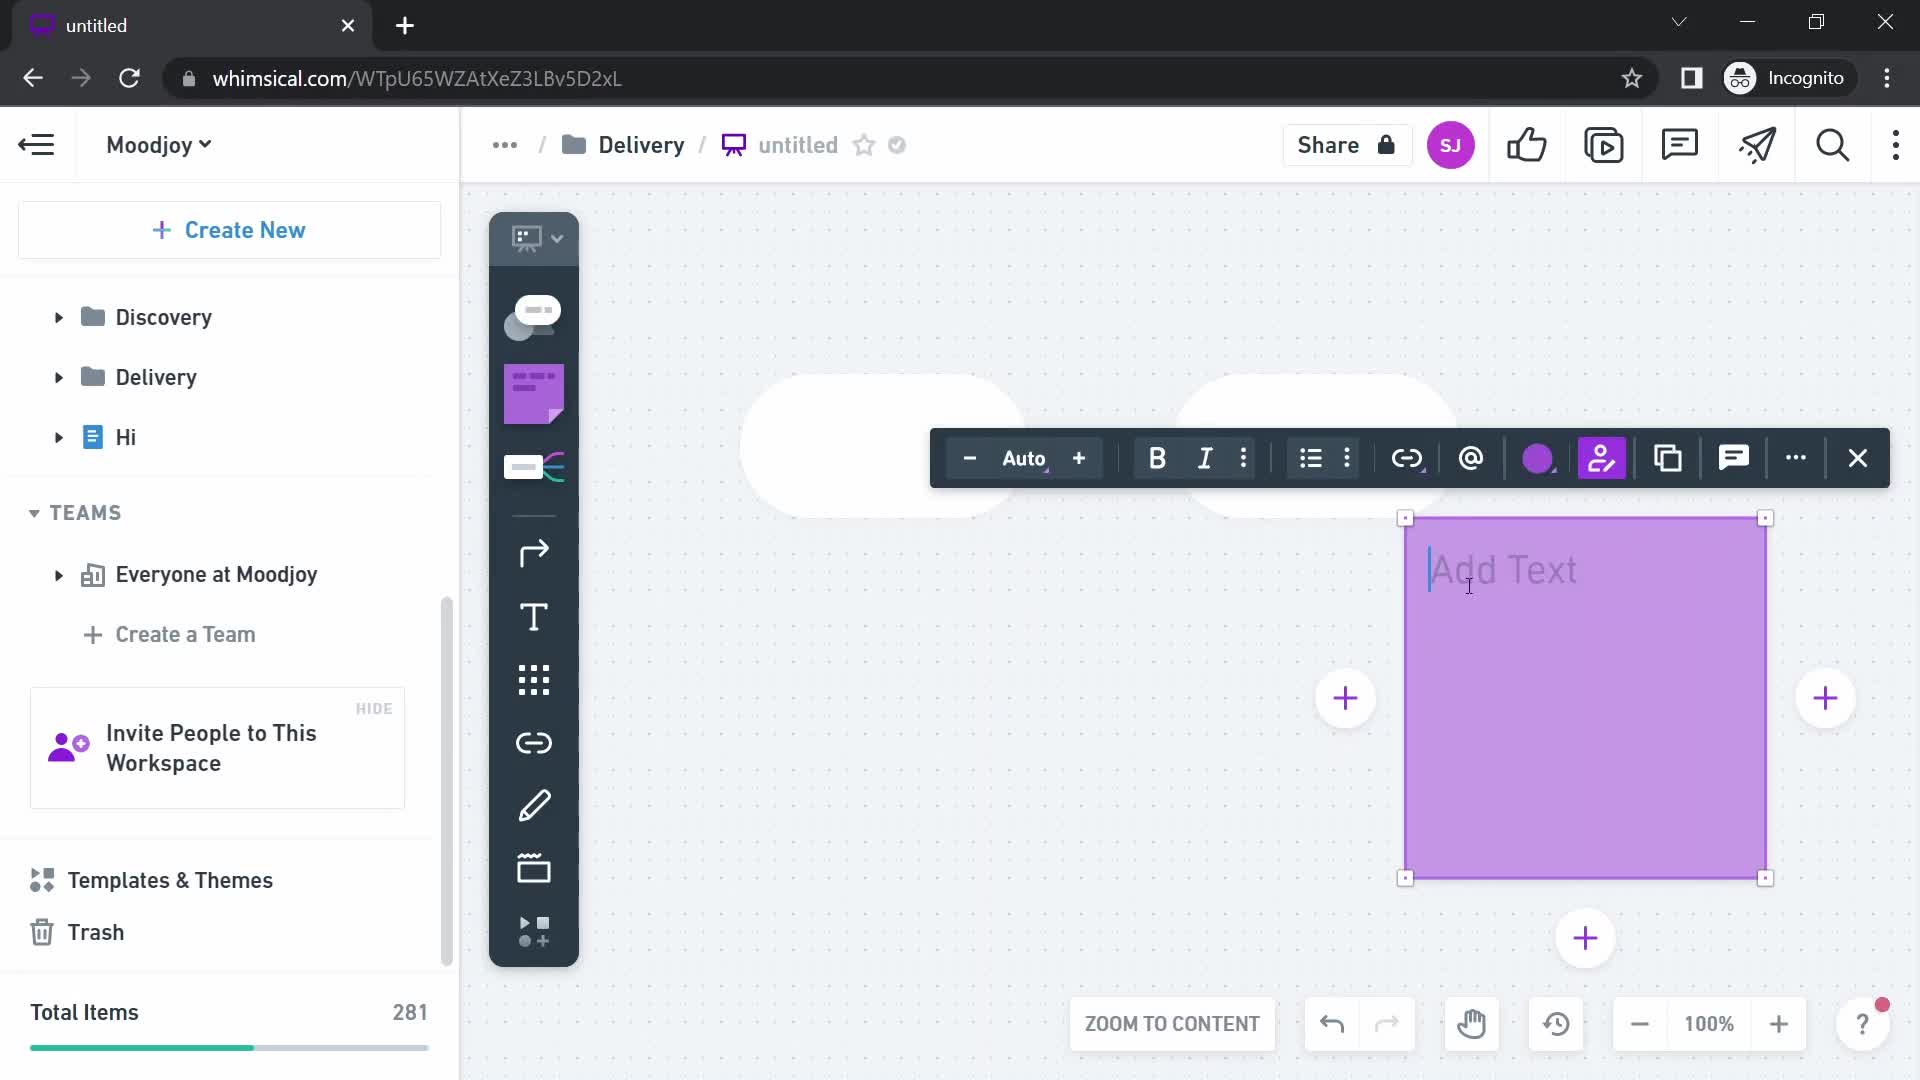
Task: Open the Trash
Action: pos(77,932)
